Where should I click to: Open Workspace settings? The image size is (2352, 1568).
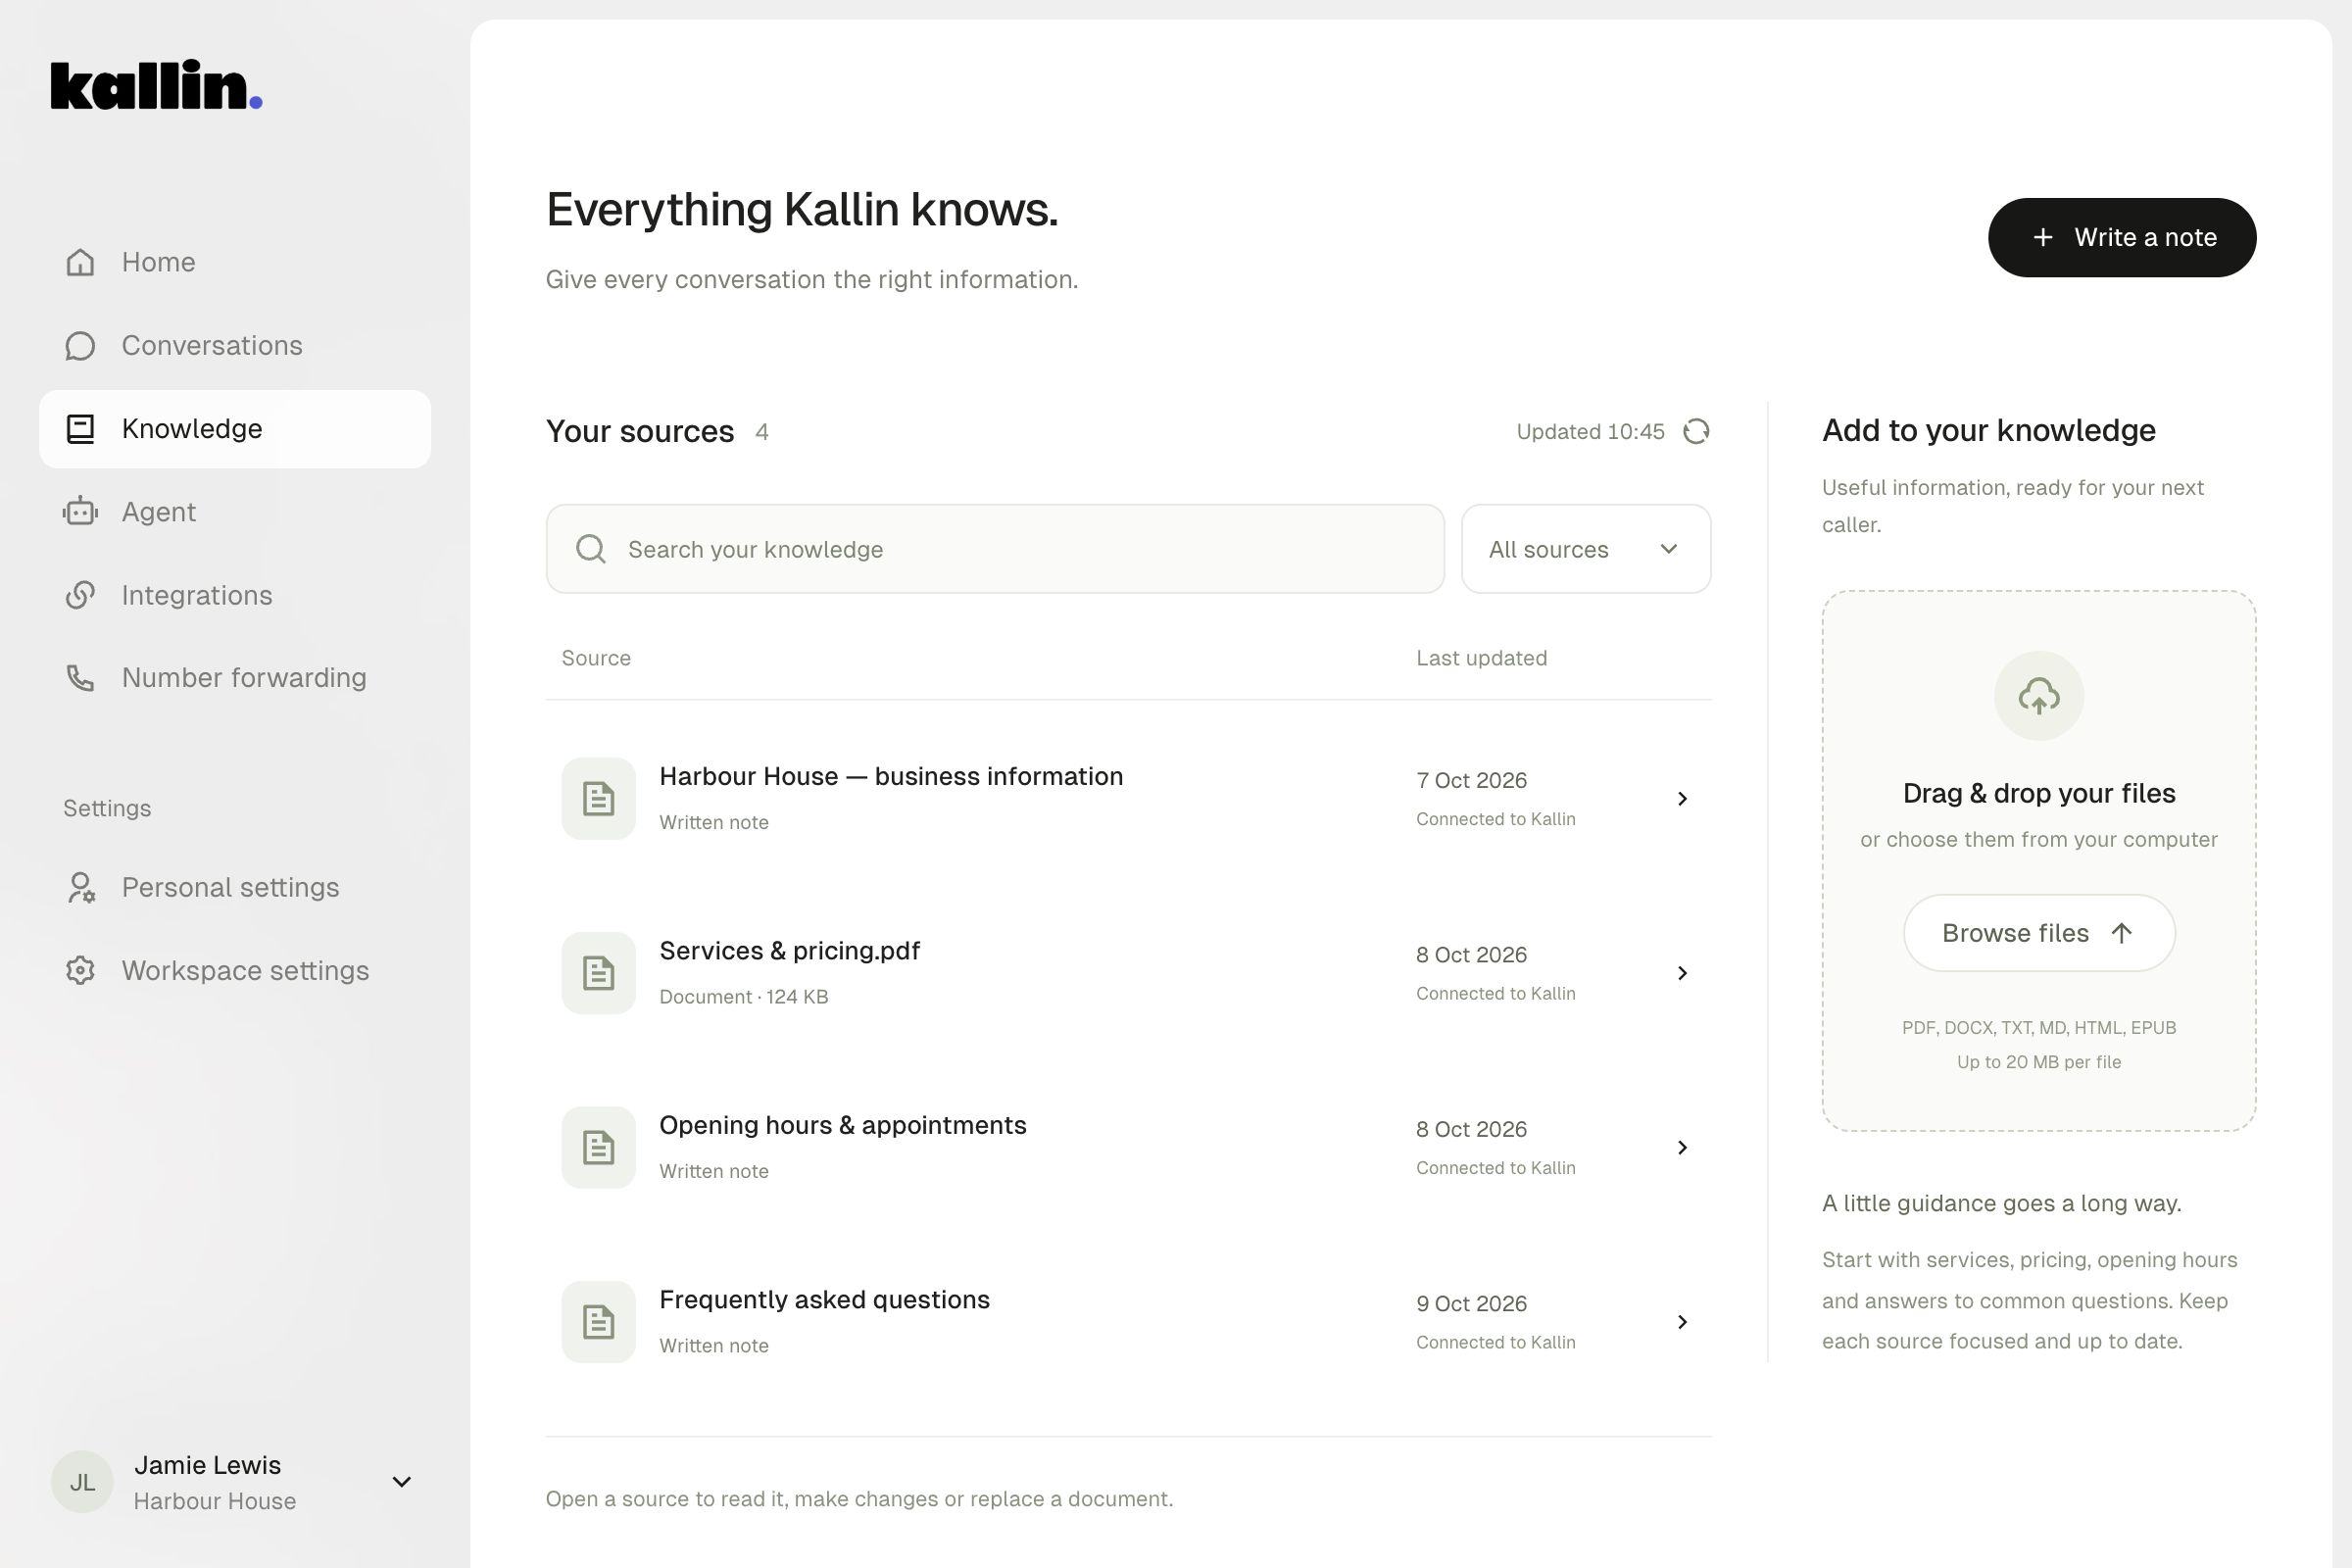pos(235,971)
